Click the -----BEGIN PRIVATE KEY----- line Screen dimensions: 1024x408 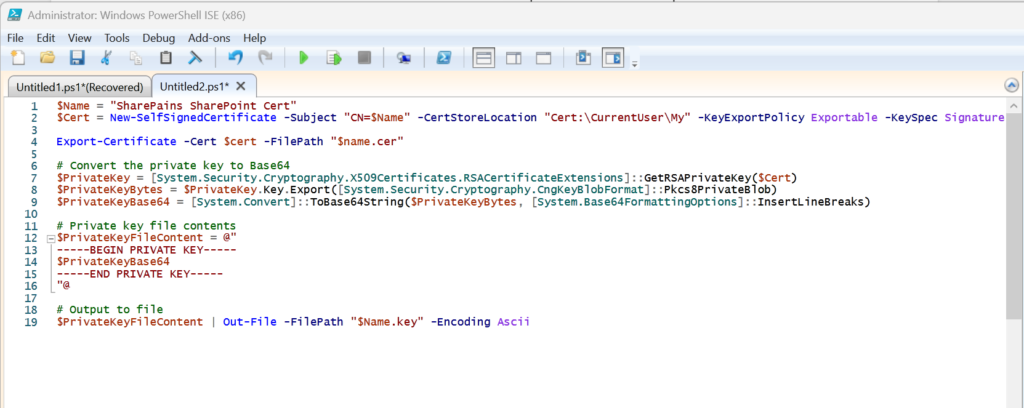[146, 250]
